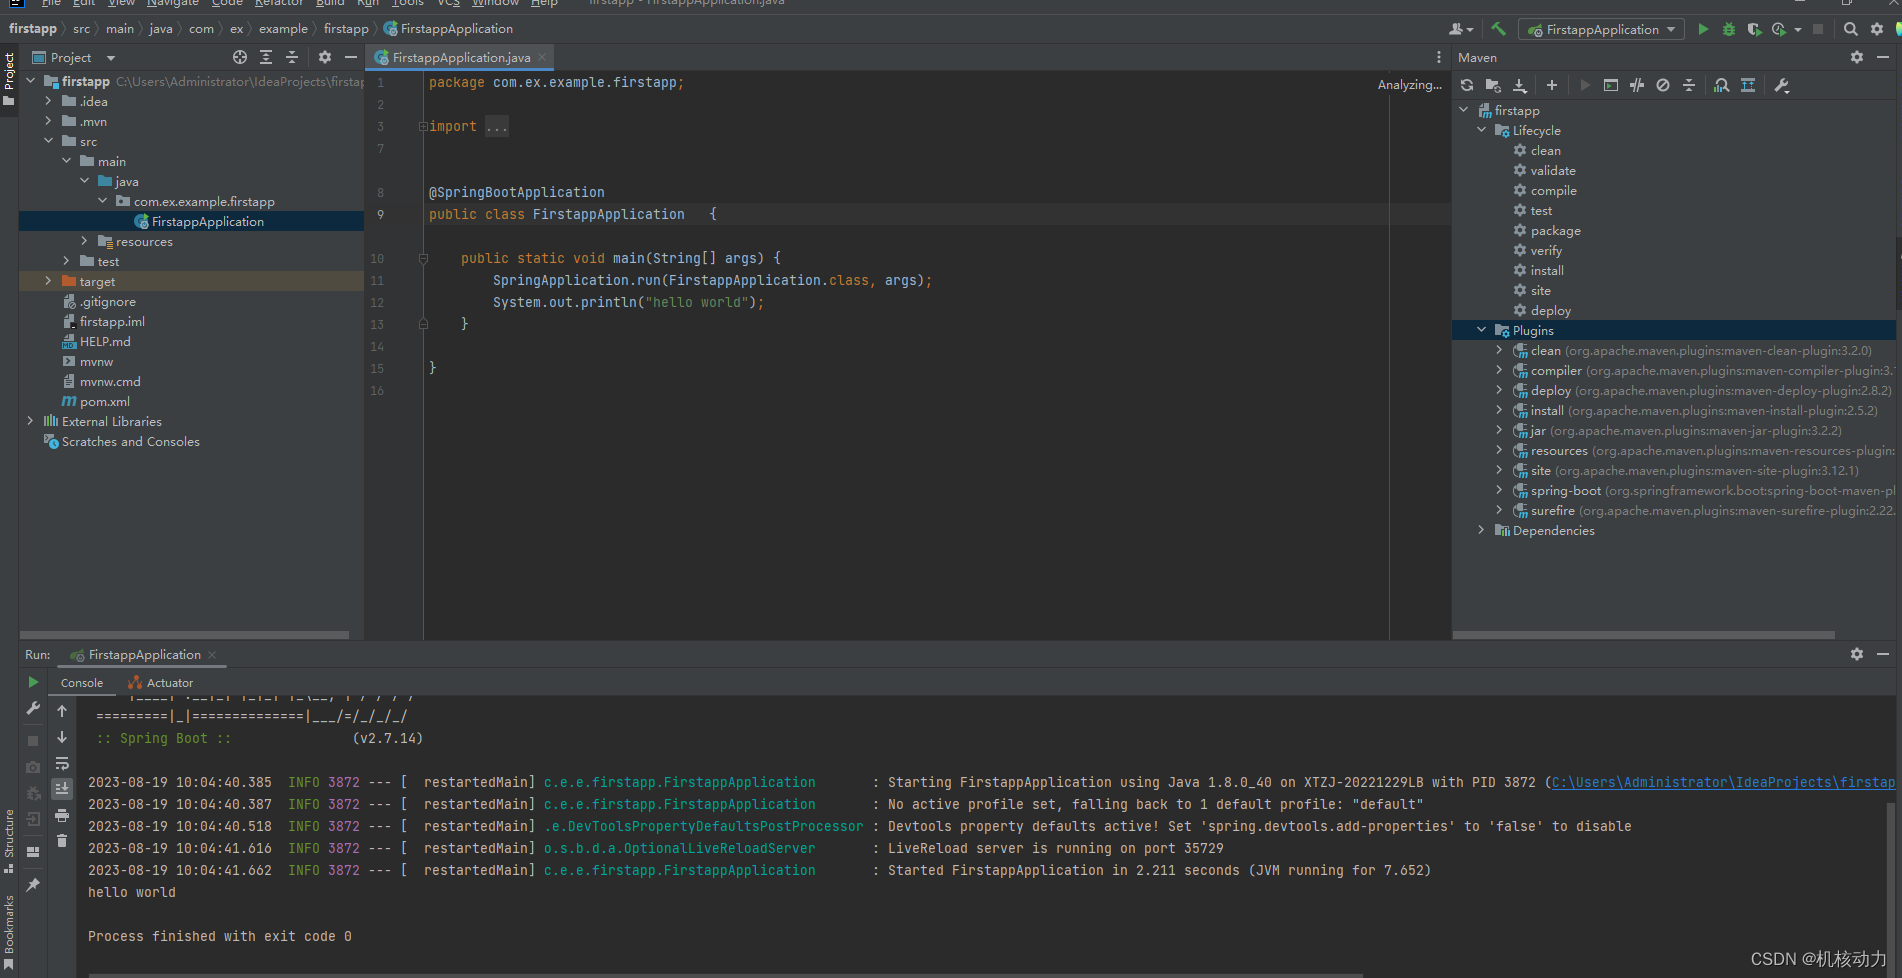
Task: Open IDE settings gear in top toolbar
Action: [x=1877, y=29]
